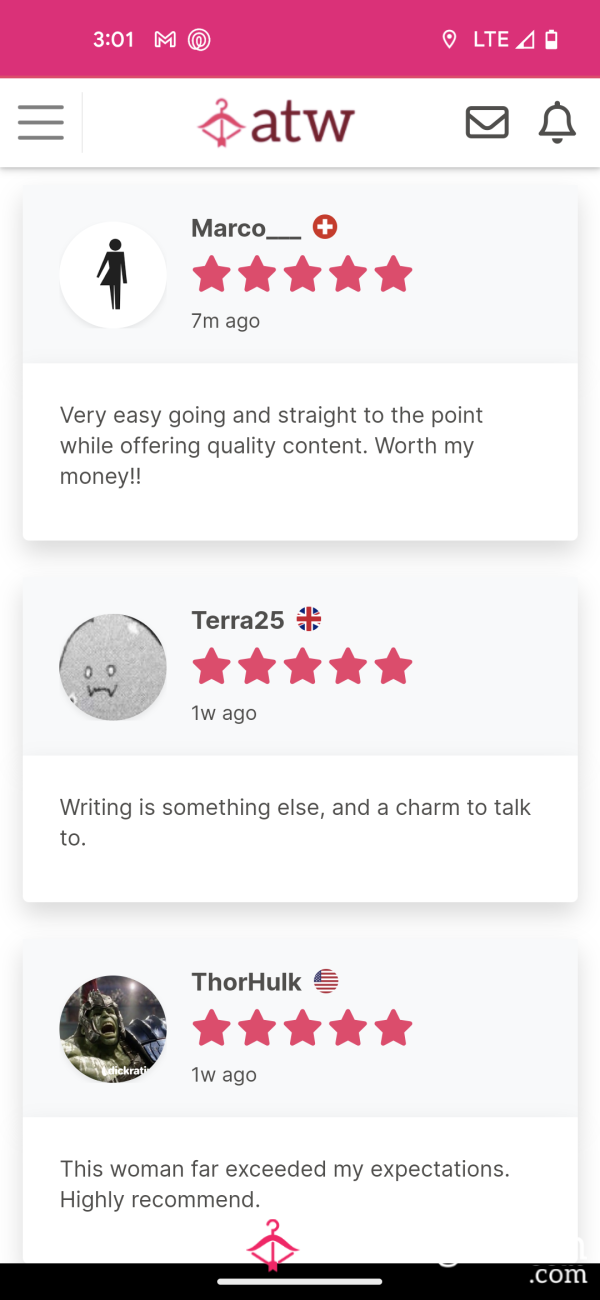600x1300 pixels.
Task: Tap the UK flag beside Terra25
Action: (x=309, y=619)
